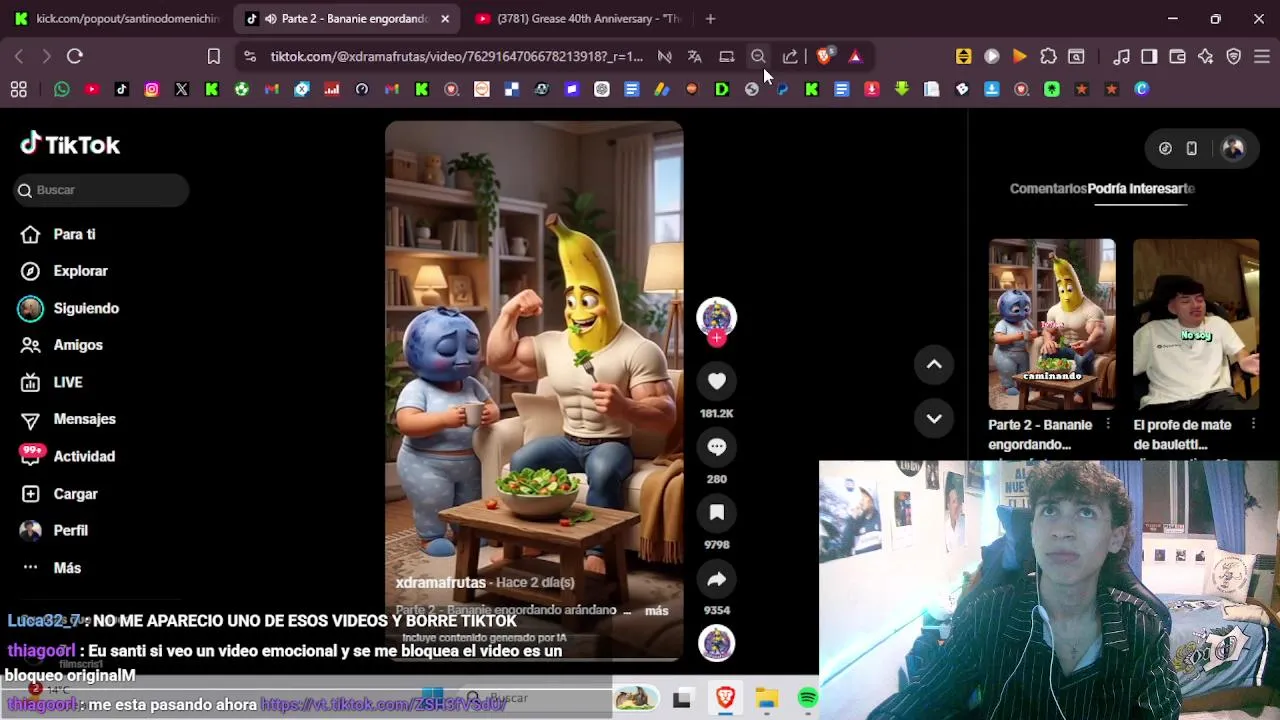Open the spinning sound disc avatar

click(x=716, y=643)
